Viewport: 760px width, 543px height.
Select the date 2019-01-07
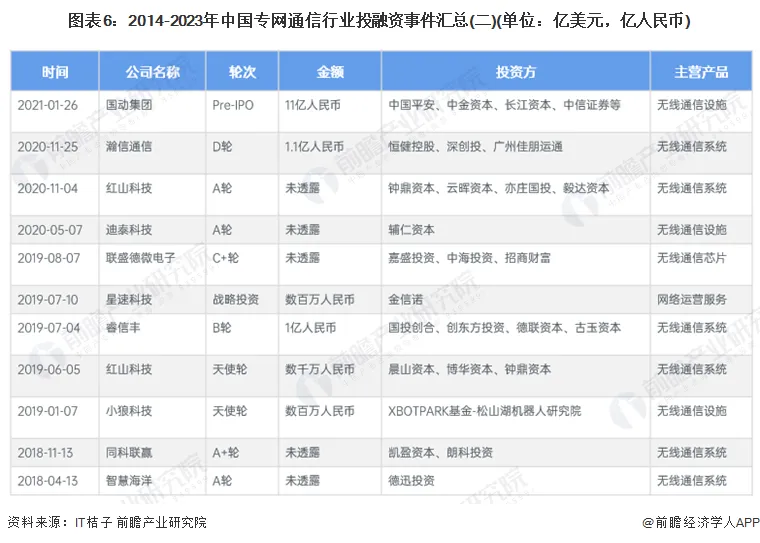48,411
